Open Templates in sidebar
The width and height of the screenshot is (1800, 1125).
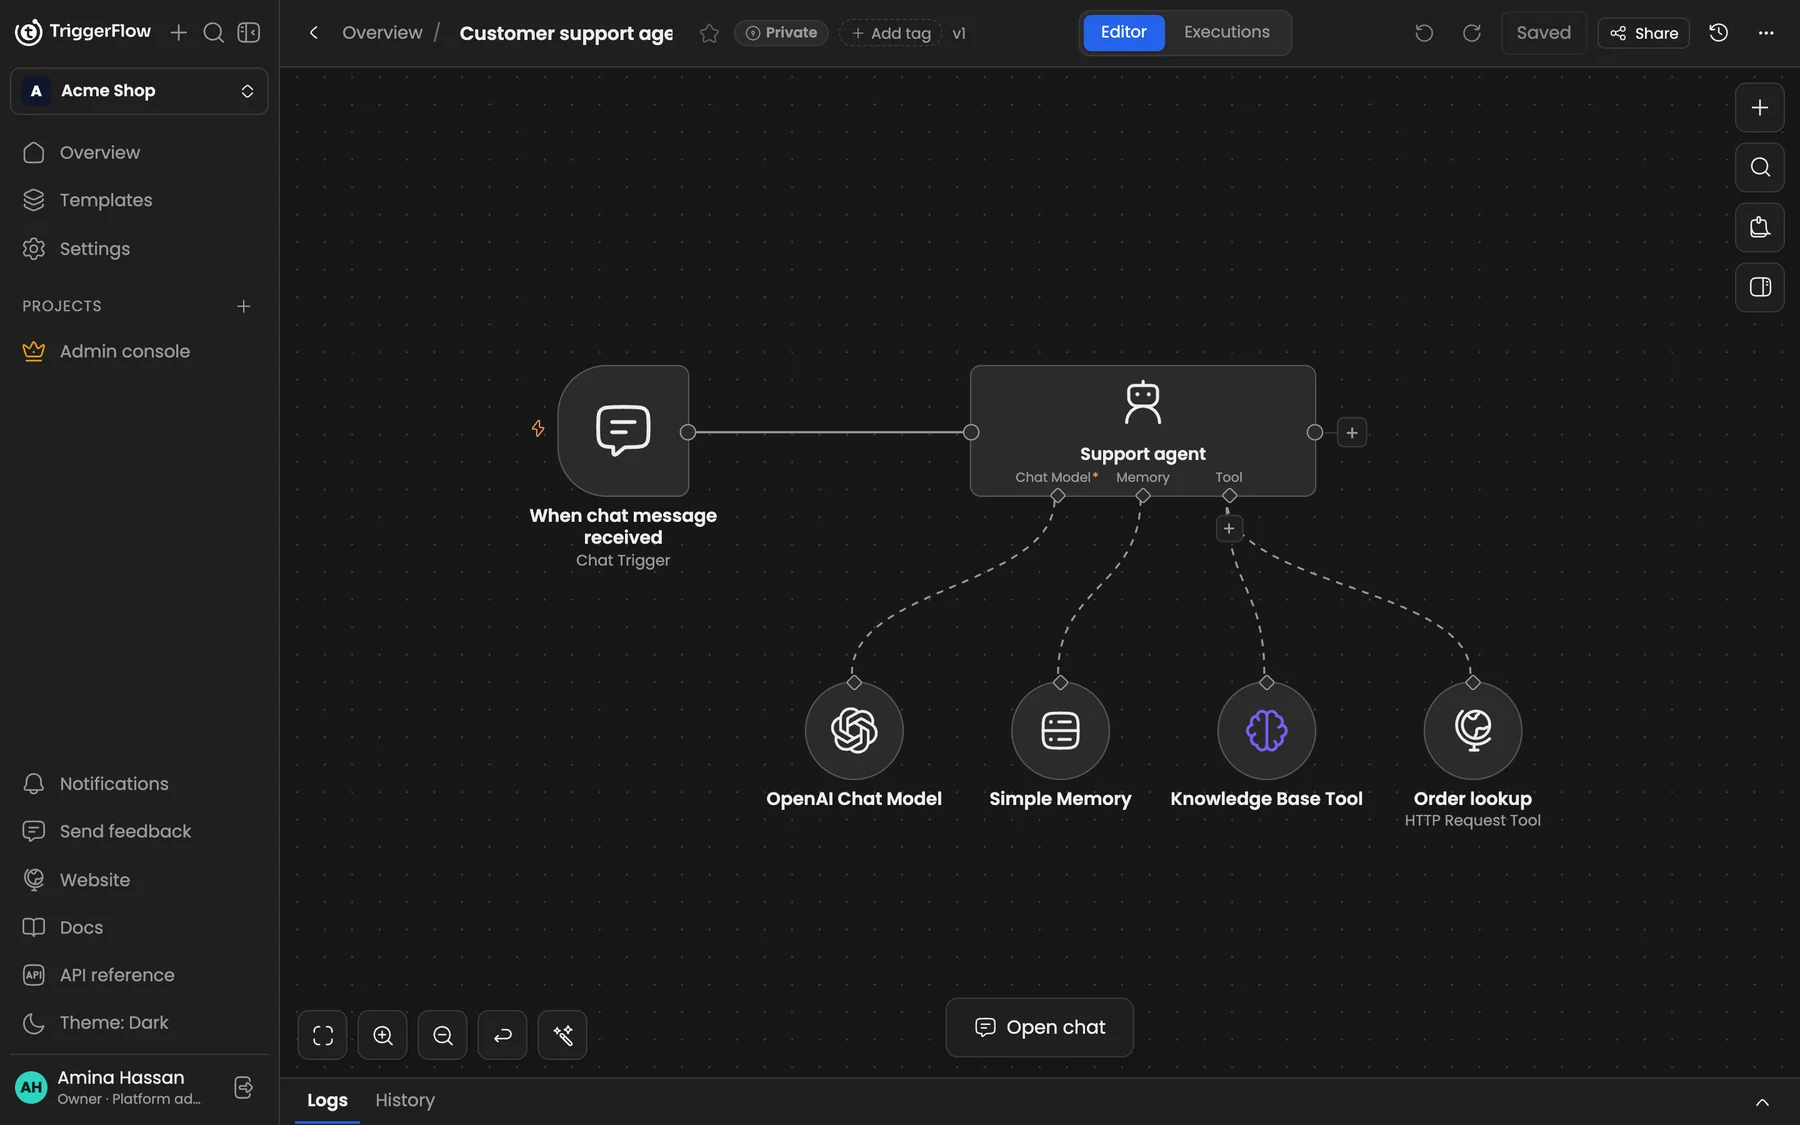(139, 200)
